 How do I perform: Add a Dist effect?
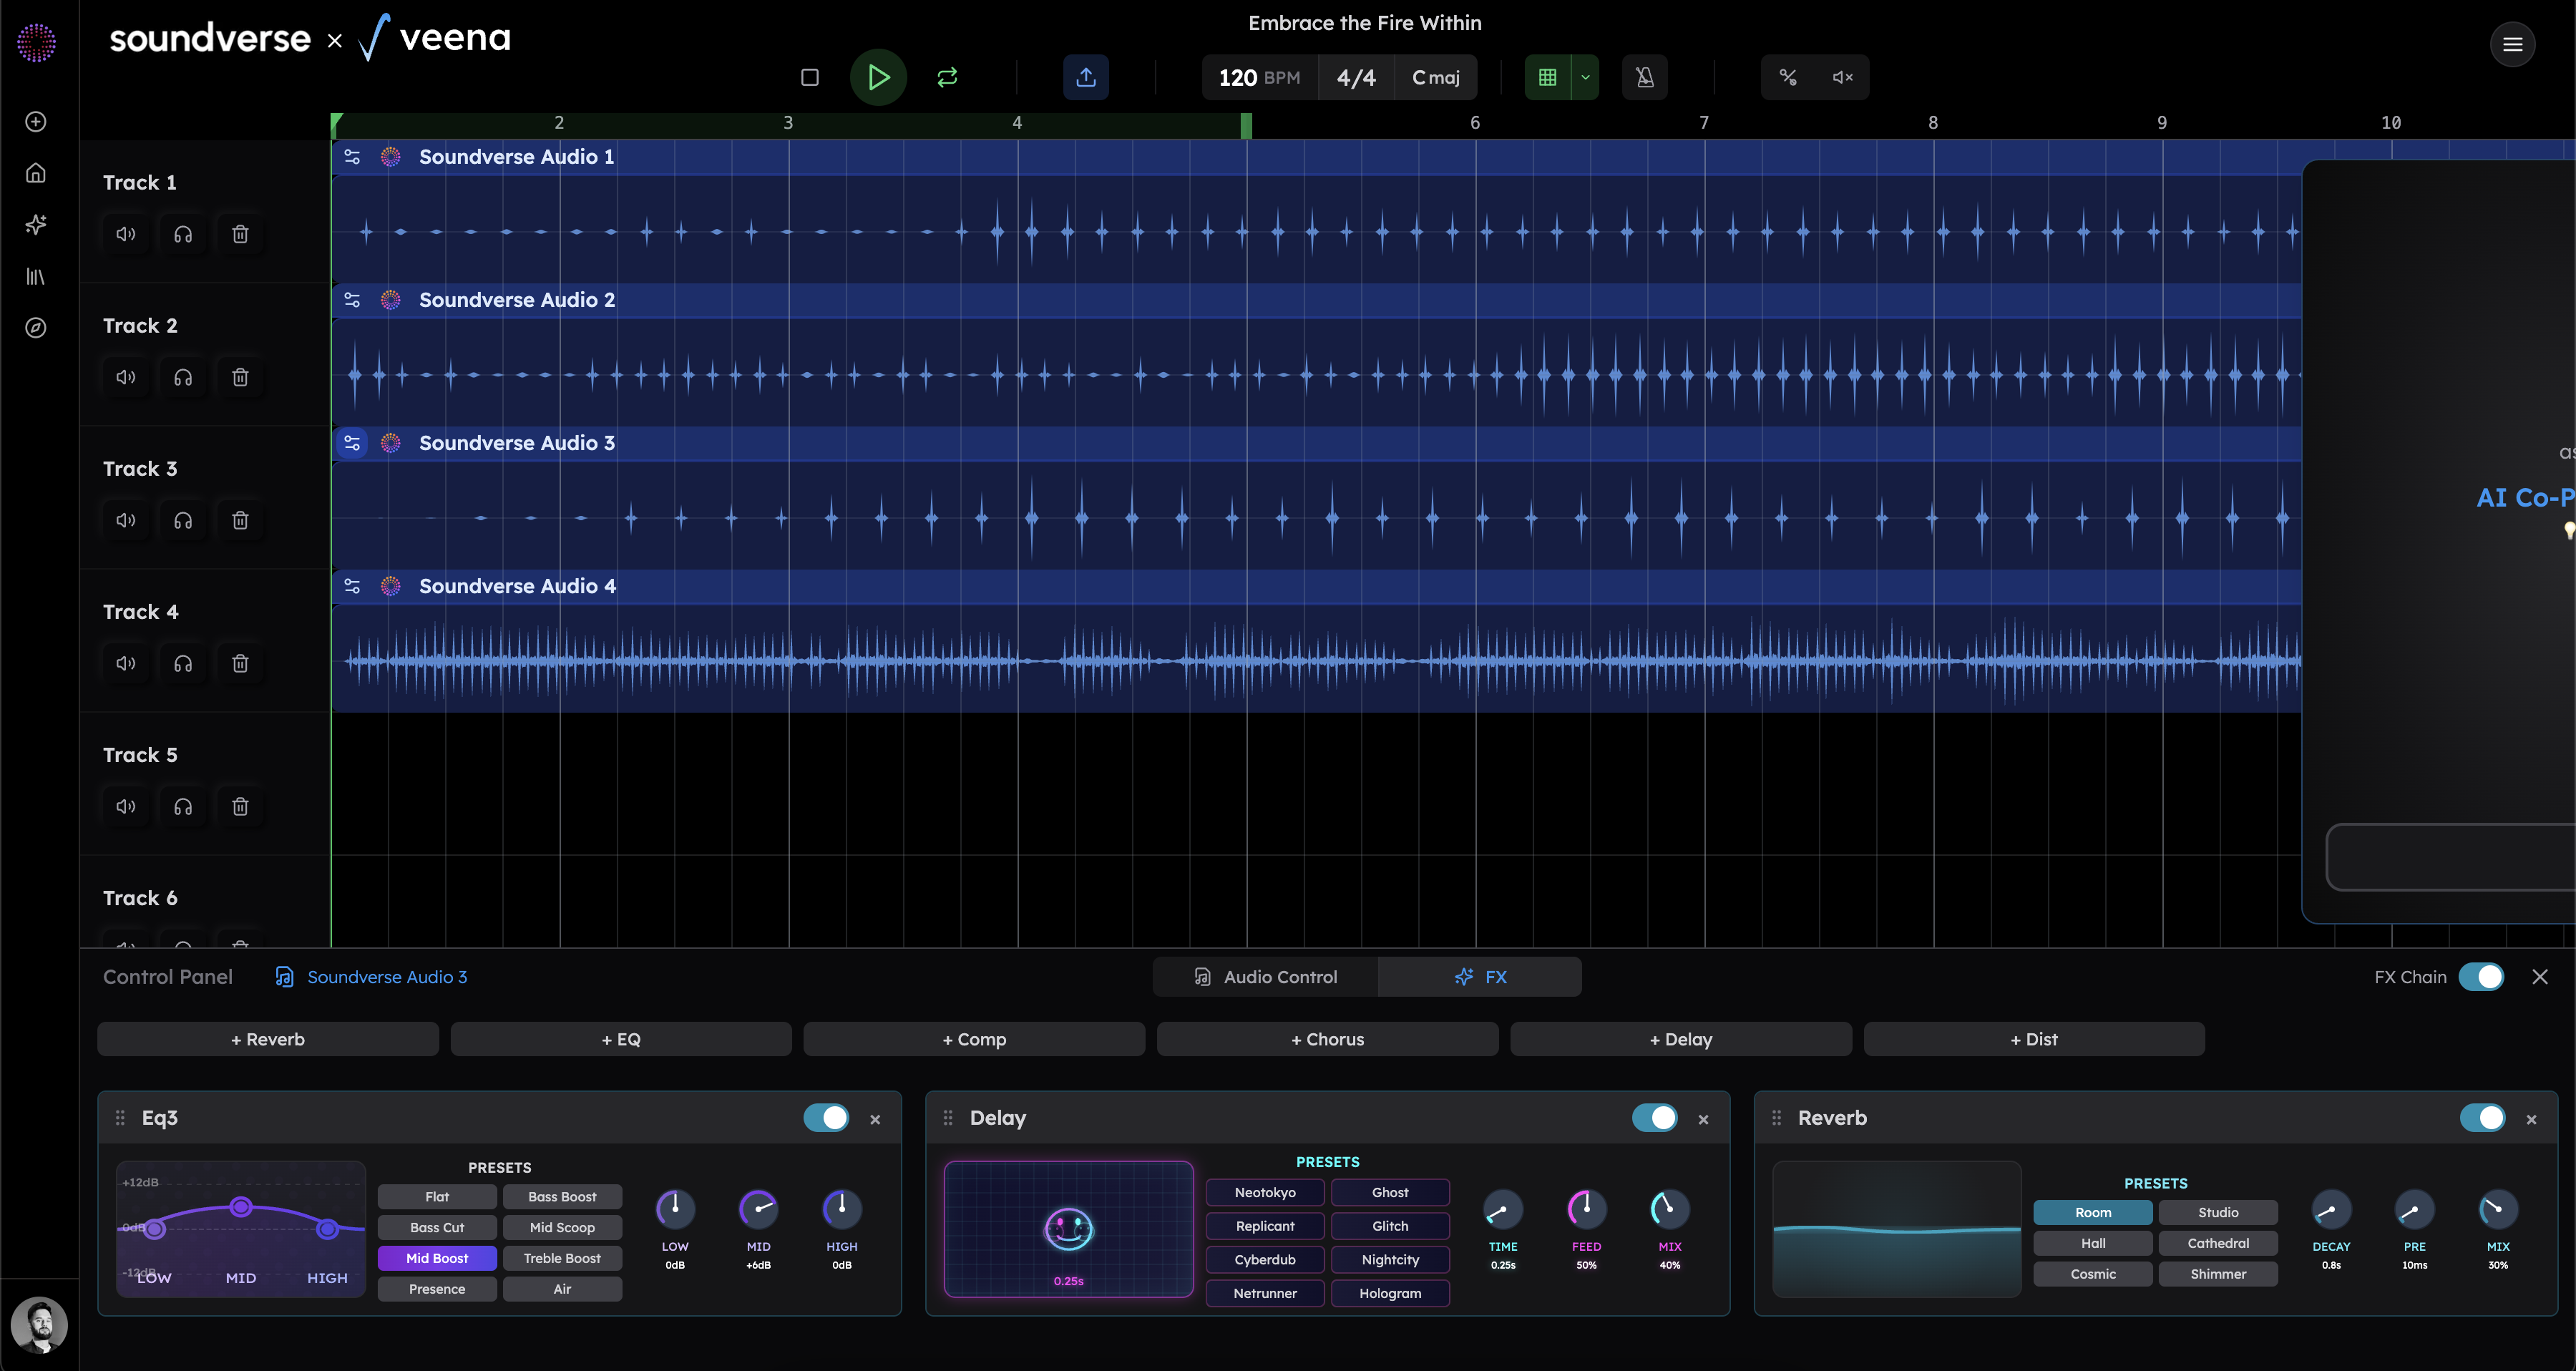tap(2034, 1039)
